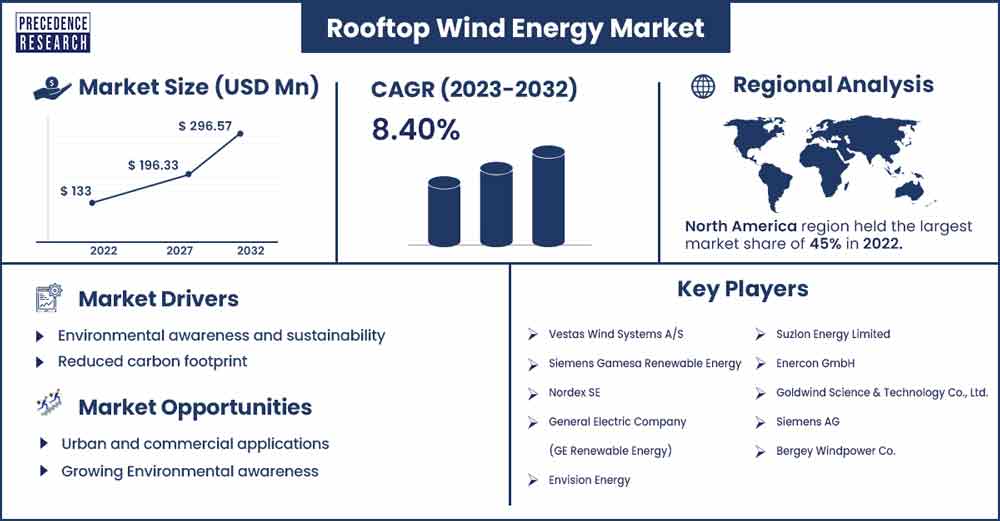1000x521 pixels.
Task: Click Suzlon Energy Limited name
Action: pyautogui.click(x=833, y=334)
